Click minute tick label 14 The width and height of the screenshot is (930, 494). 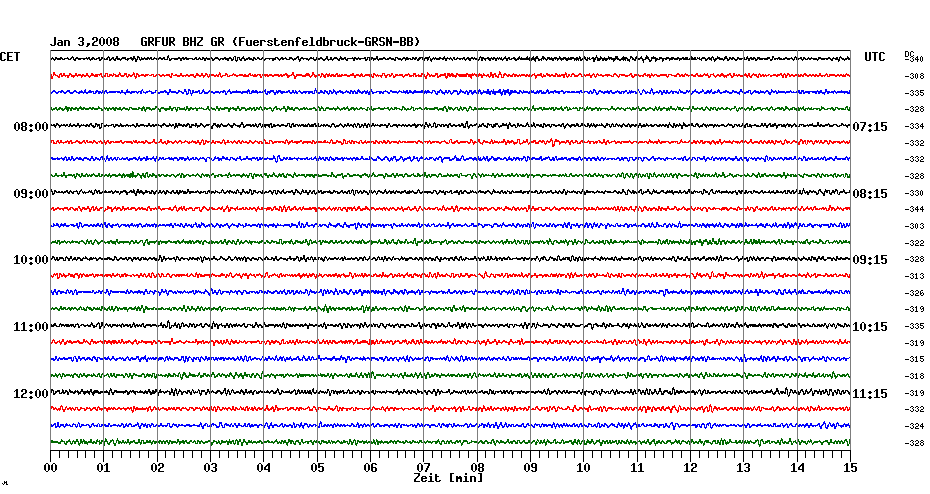click(x=797, y=467)
